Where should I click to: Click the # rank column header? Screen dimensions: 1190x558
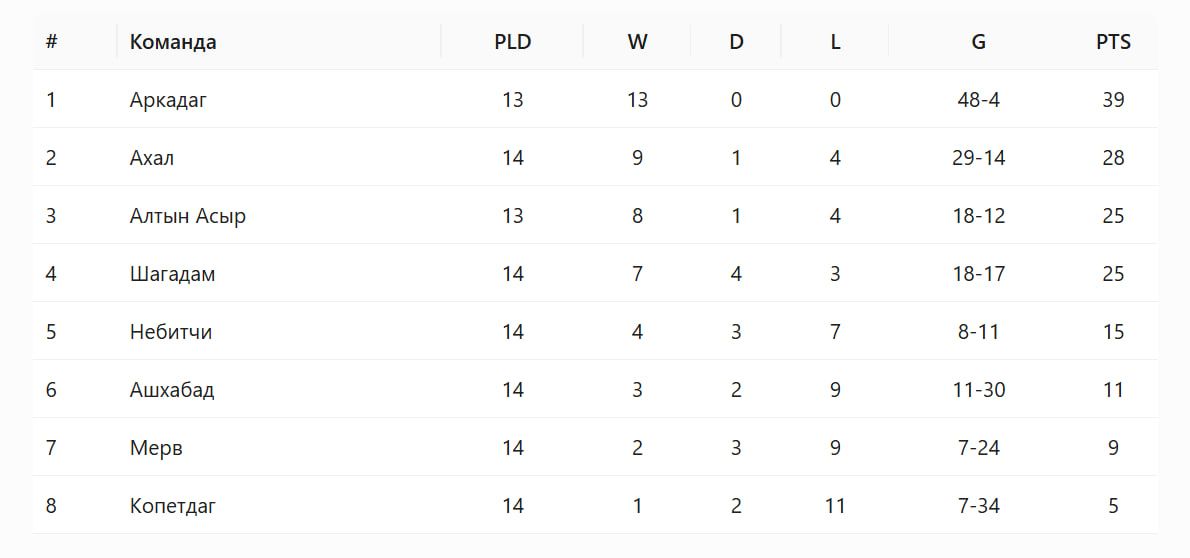click(x=52, y=42)
